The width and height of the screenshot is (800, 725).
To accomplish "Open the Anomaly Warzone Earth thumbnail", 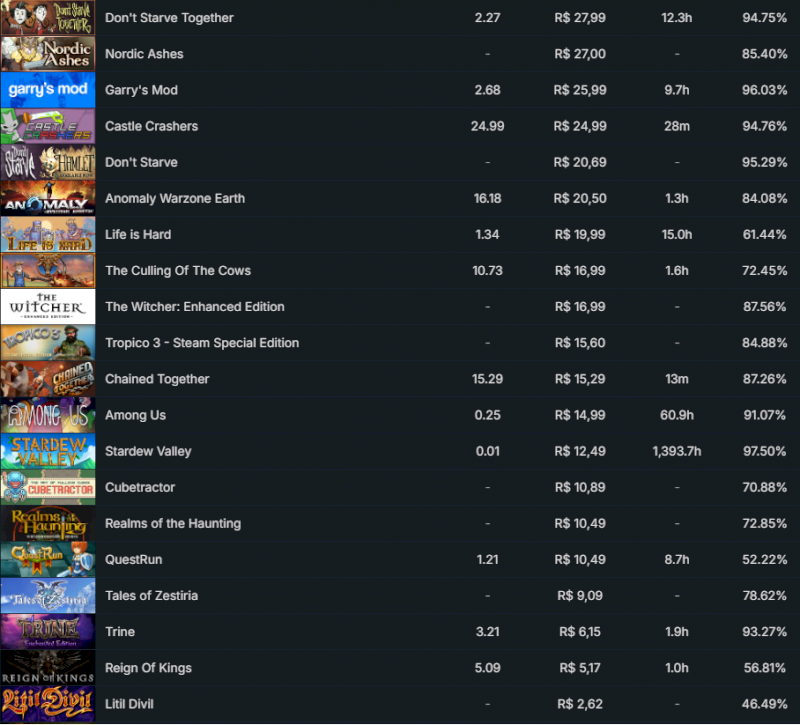I will [48, 198].
